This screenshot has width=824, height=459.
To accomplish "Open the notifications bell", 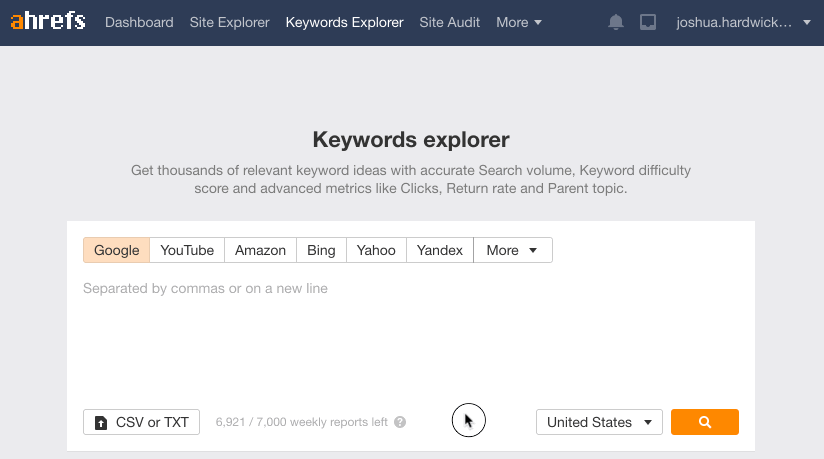I will click(616, 22).
